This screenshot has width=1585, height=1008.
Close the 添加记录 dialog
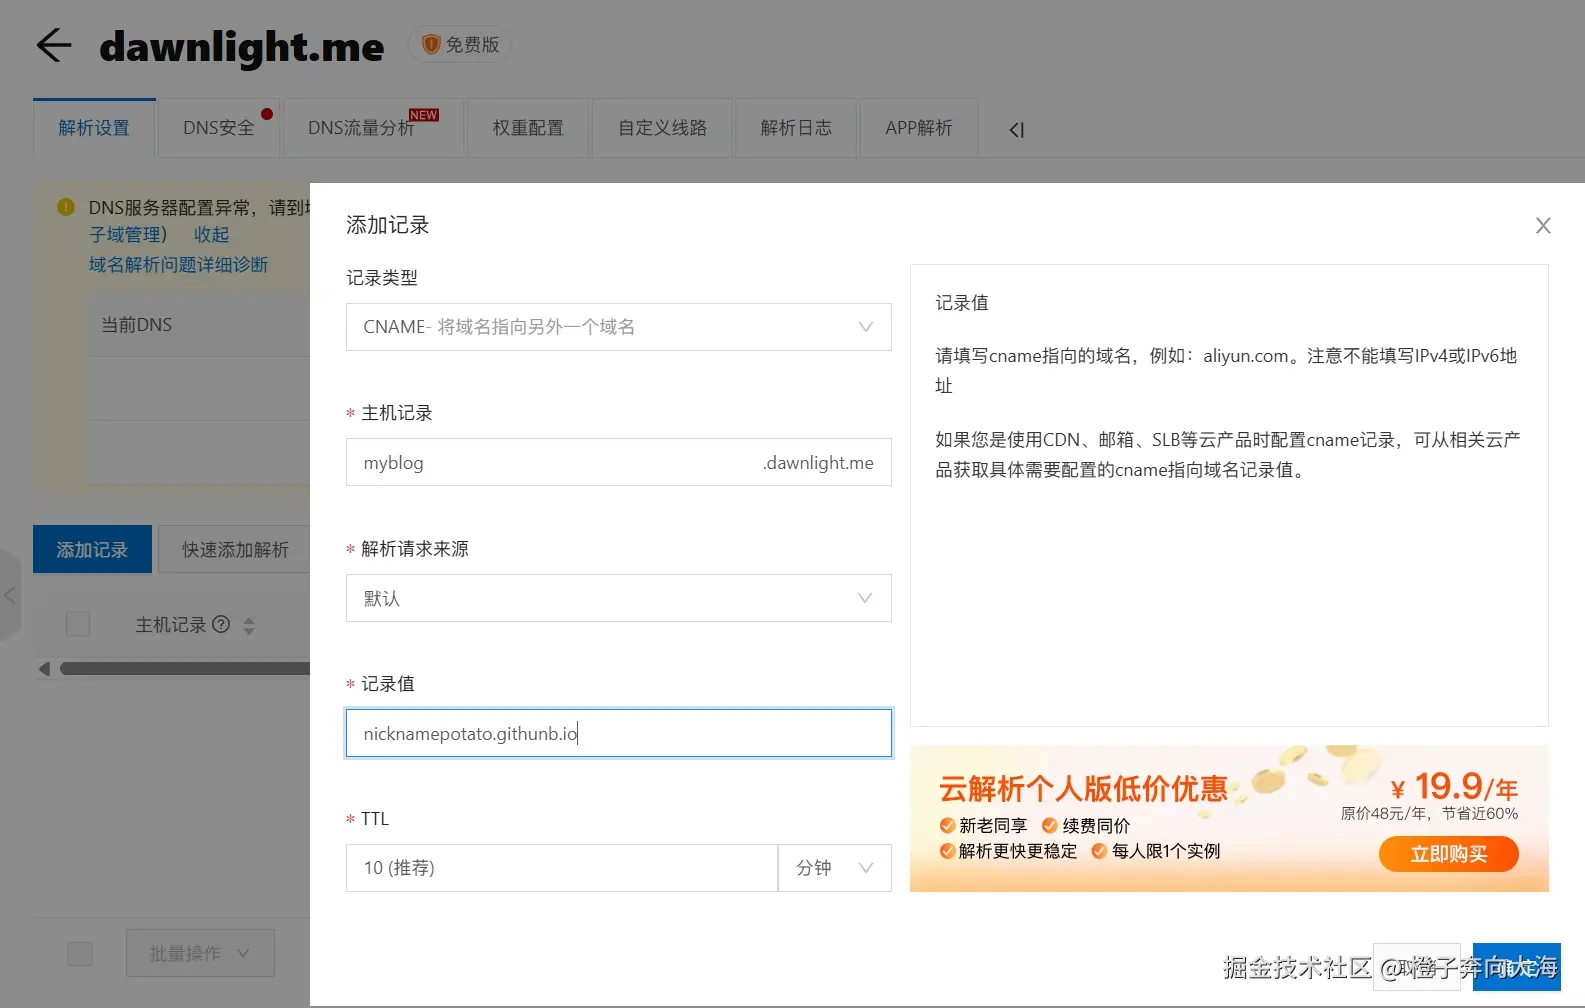(1543, 226)
